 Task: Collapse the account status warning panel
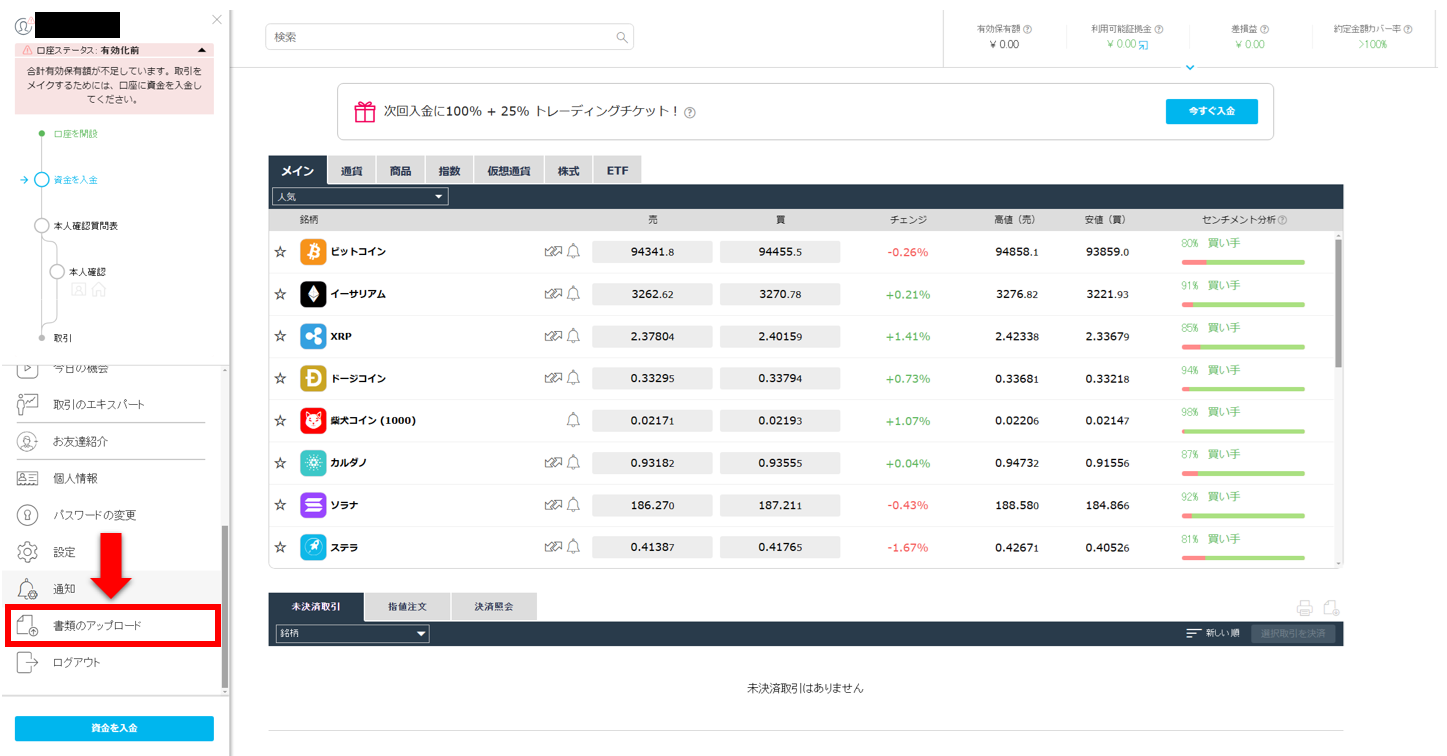tap(202, 50)
